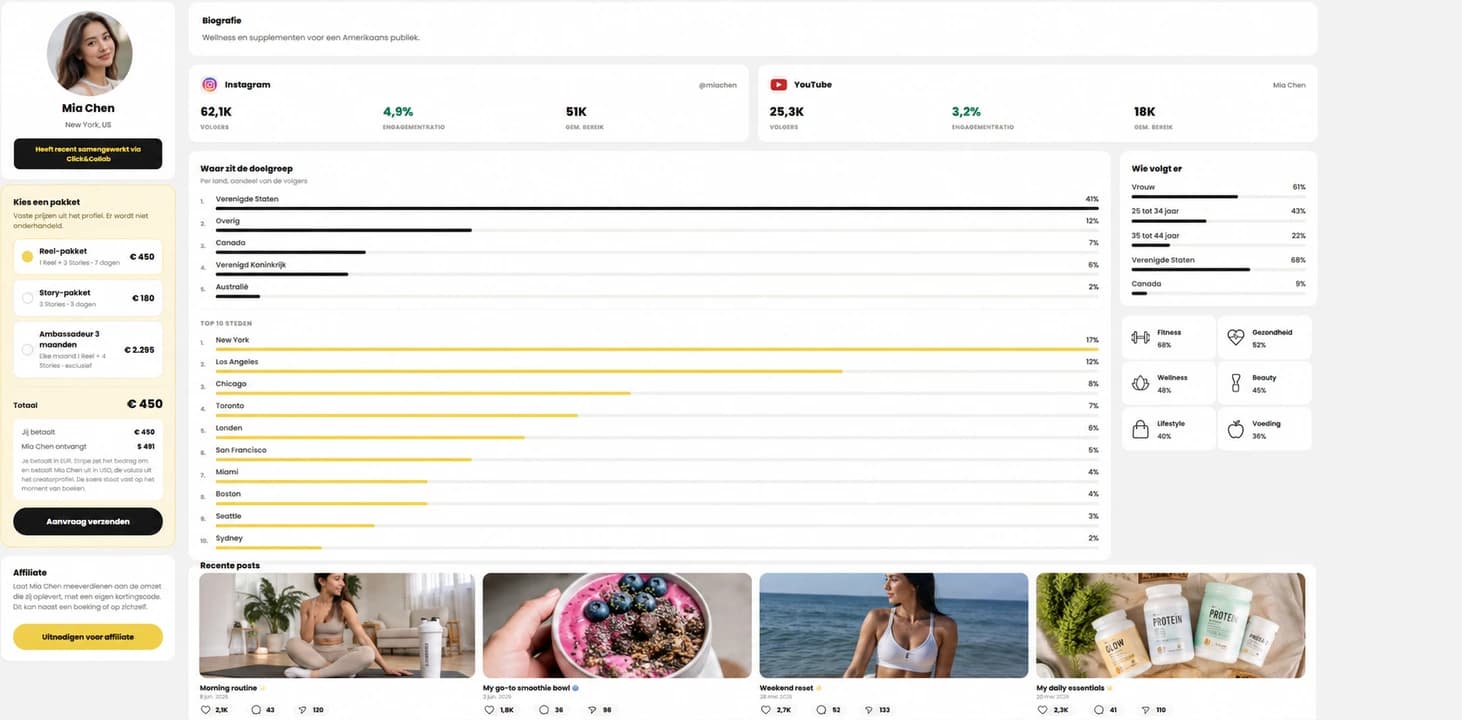Click the Fitness dumbbell icon
Screen dimensions: 1462x720
click(x=1140, y=338)
